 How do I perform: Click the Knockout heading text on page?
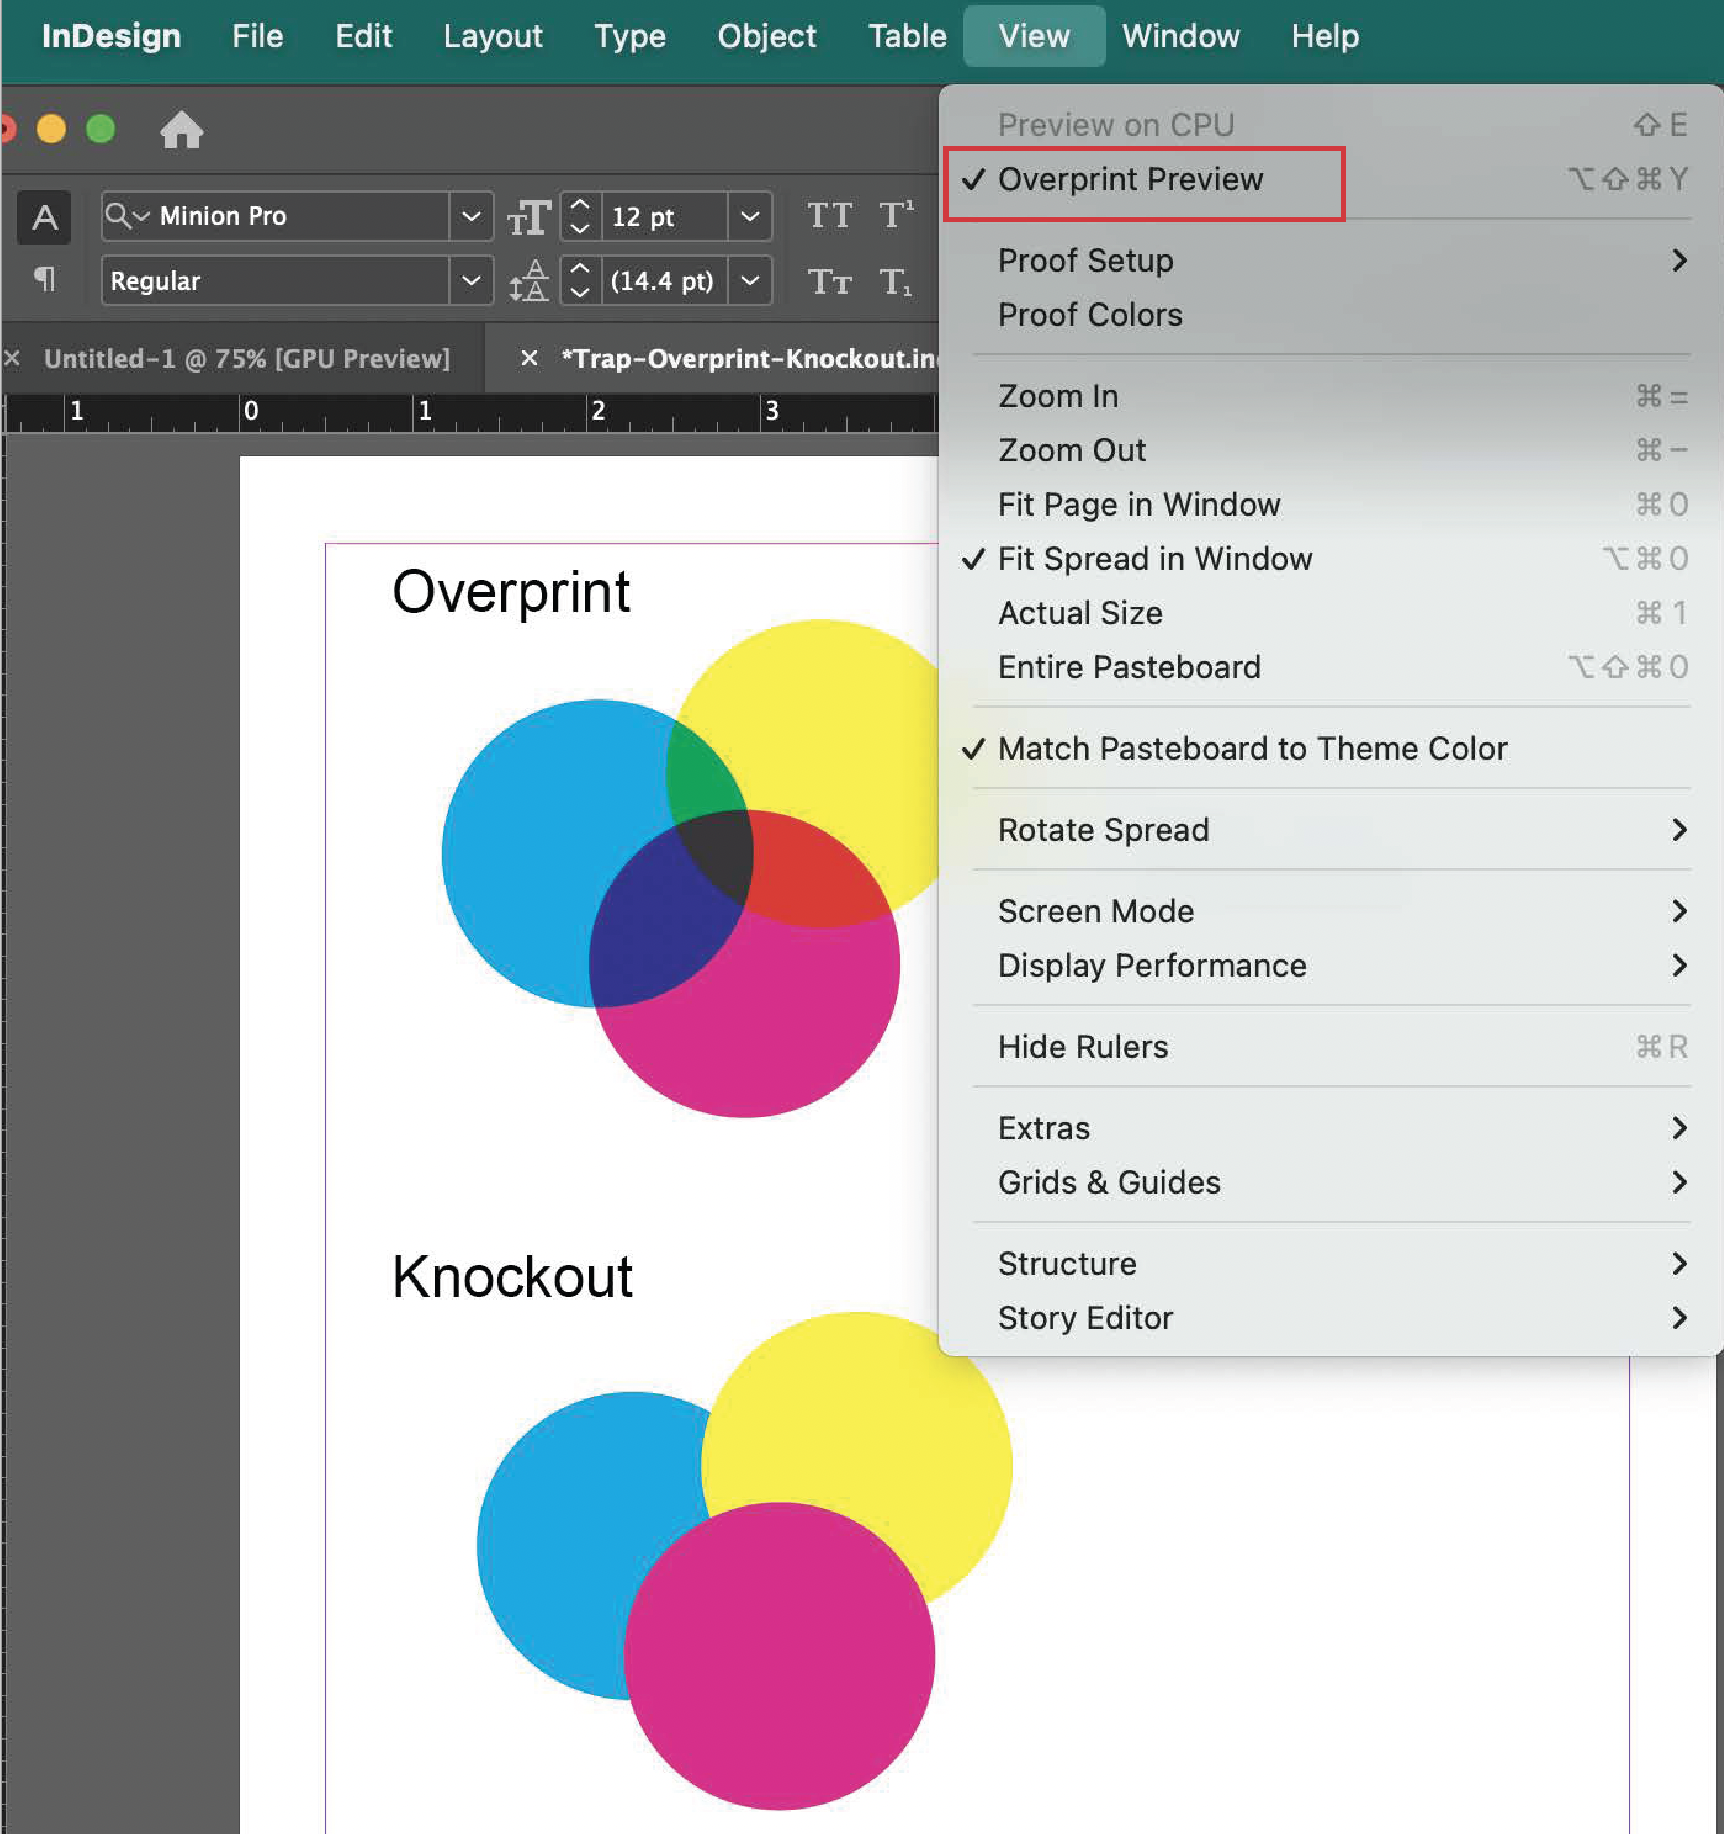coord(512,1277)
